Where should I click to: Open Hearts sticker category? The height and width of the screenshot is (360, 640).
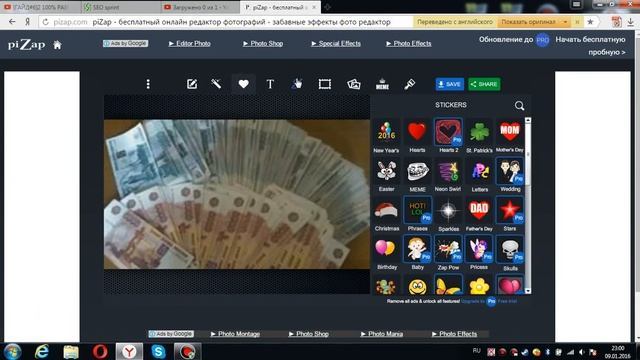coord(417,136)
